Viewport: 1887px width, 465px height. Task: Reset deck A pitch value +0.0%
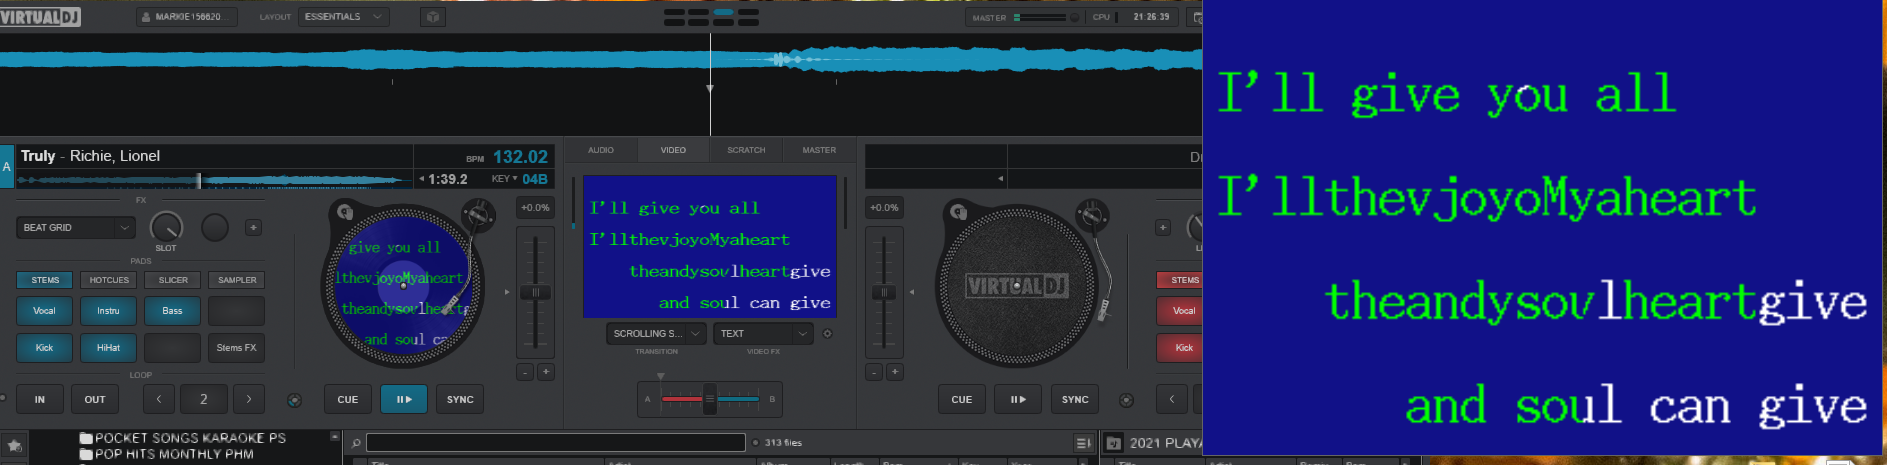point(535,208)
